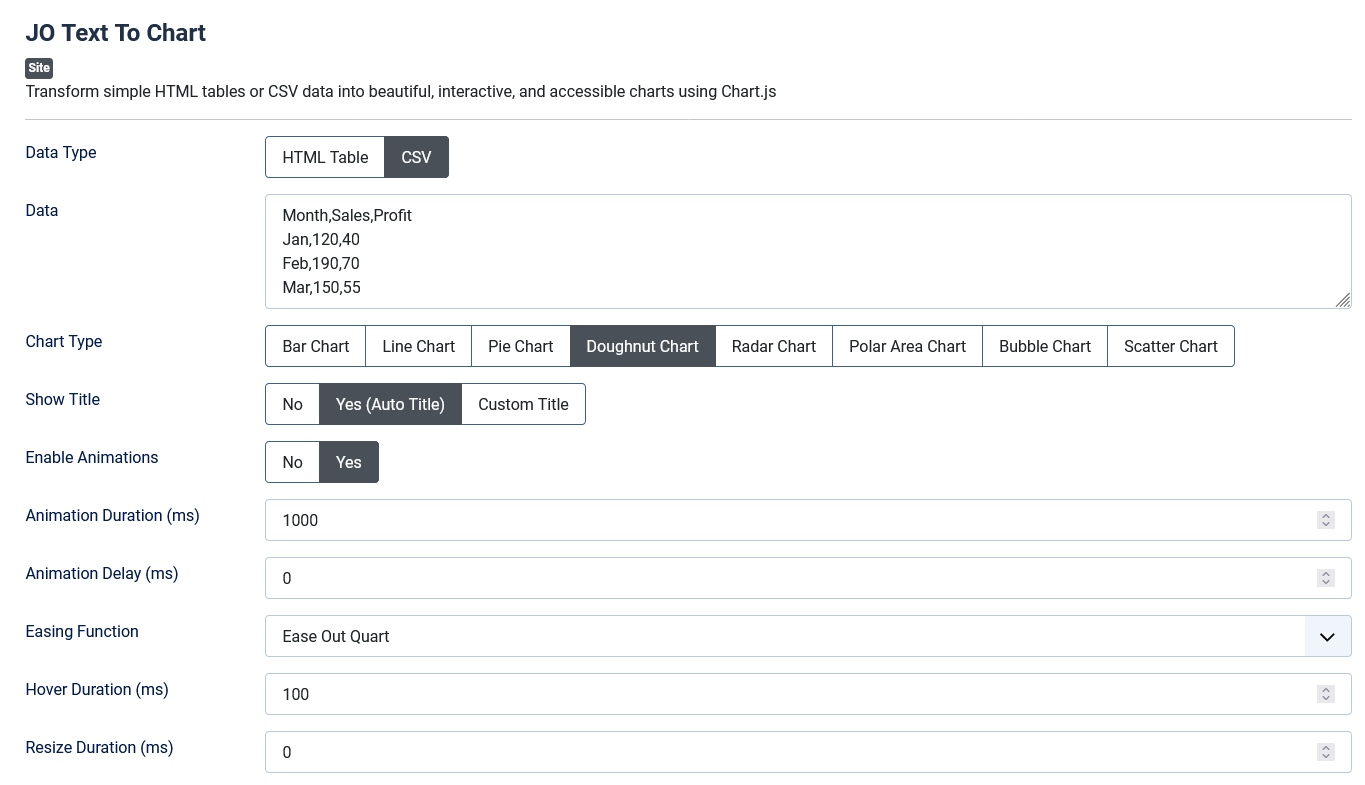
Task: Pick the Radar Chart type
Action: tap(773, 346)
